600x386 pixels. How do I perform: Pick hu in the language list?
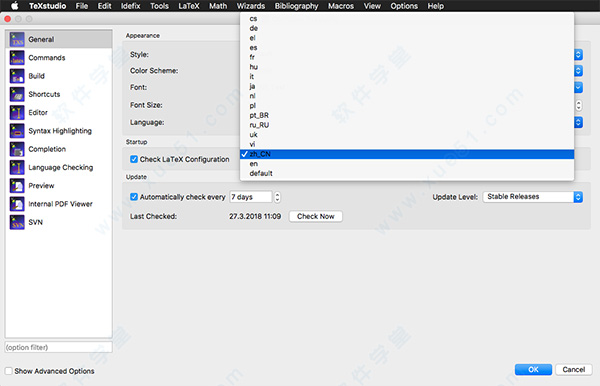(407, 67)
